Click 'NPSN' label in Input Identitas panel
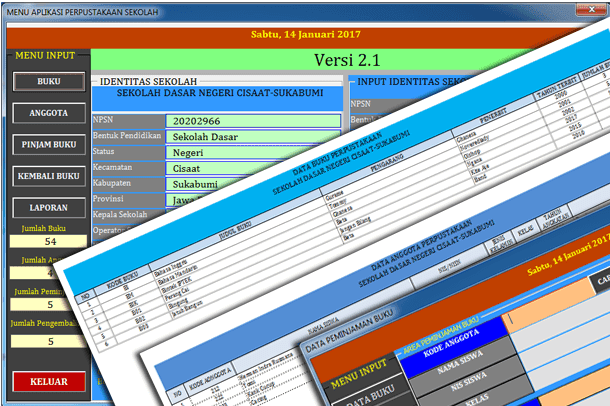The width and height of the screenshot is (610, 406). [361, 104]
